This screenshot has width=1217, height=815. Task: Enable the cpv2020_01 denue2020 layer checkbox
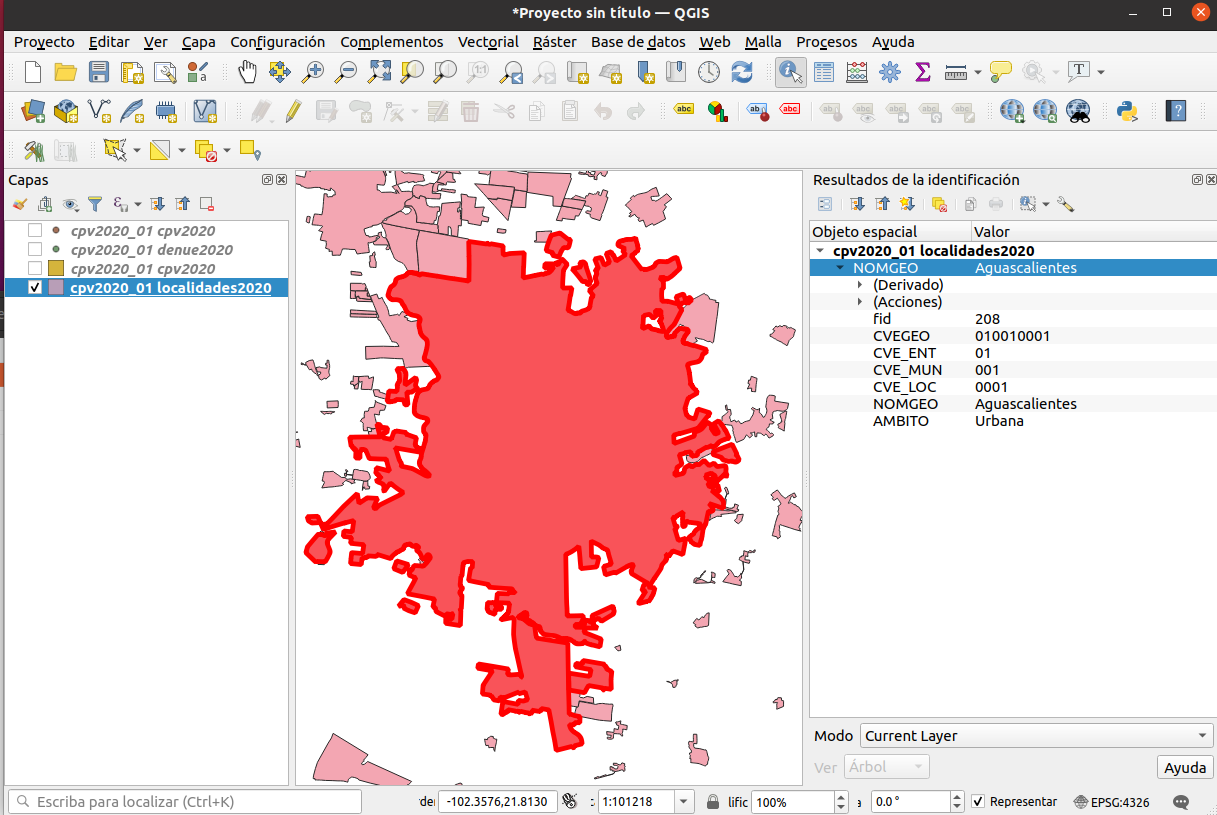tap(35, 250)
